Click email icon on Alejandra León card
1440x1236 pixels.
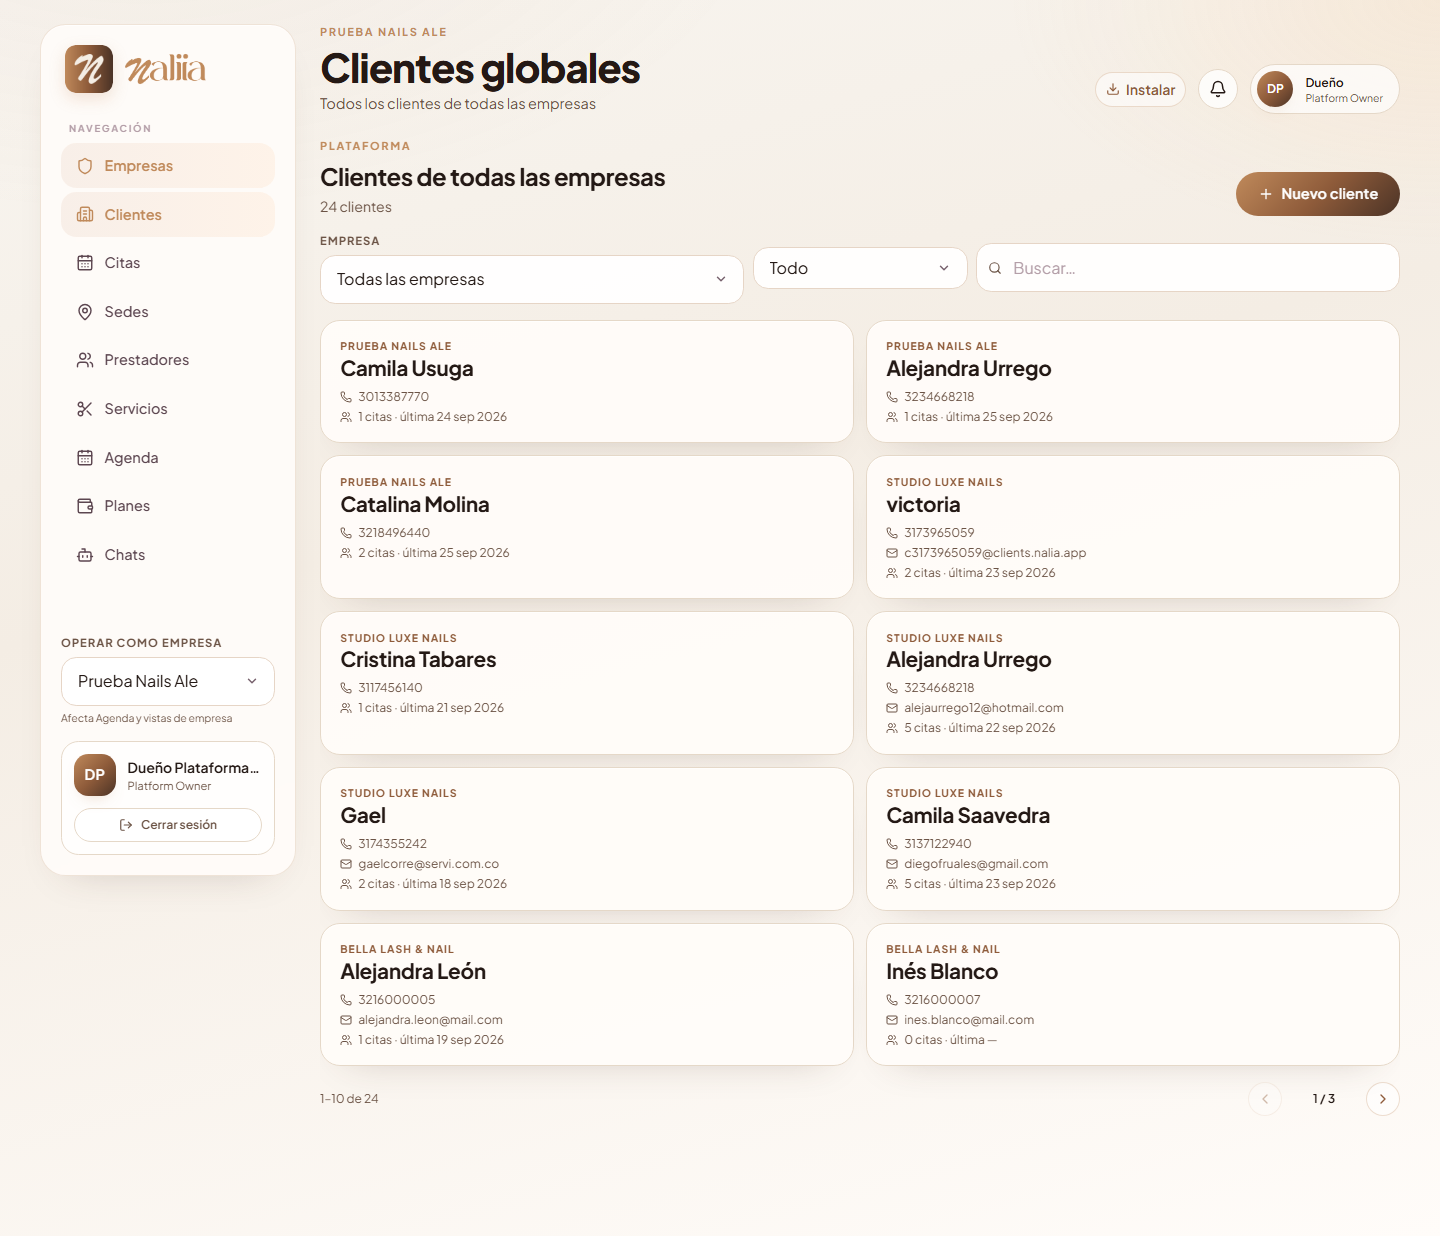tap(346, 1020)
